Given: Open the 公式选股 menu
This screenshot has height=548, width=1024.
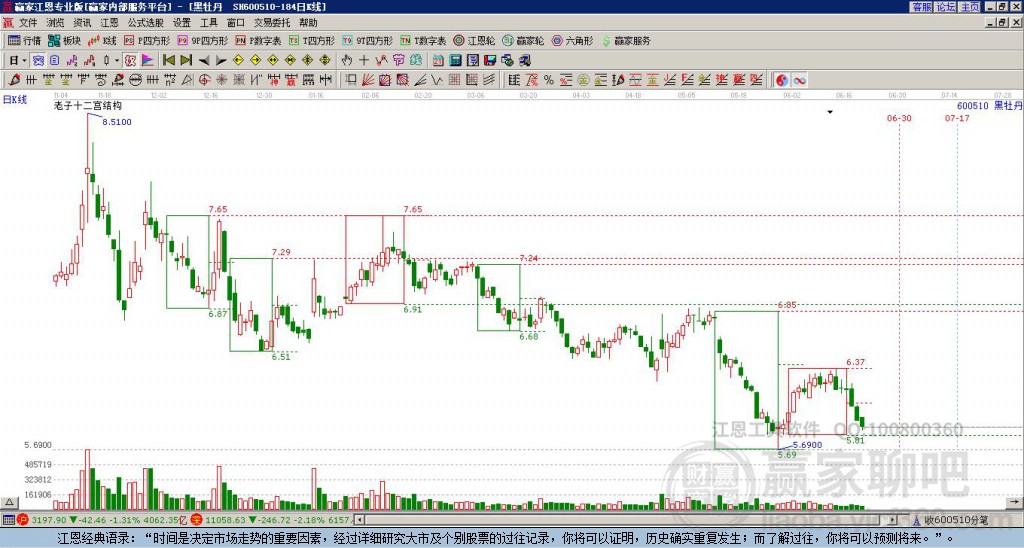Looking at the screenshot, I should pos(146,23).
